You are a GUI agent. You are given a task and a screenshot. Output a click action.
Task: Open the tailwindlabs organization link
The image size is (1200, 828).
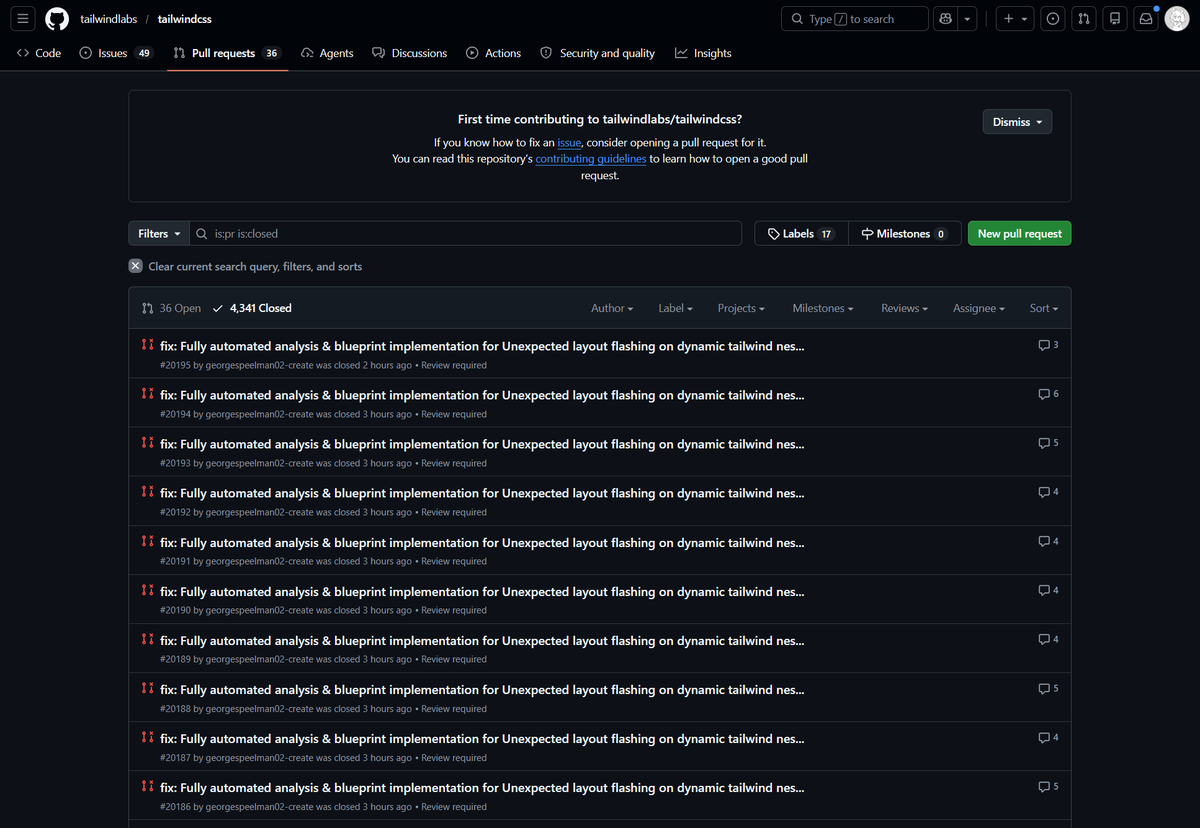tap(109, 19)
